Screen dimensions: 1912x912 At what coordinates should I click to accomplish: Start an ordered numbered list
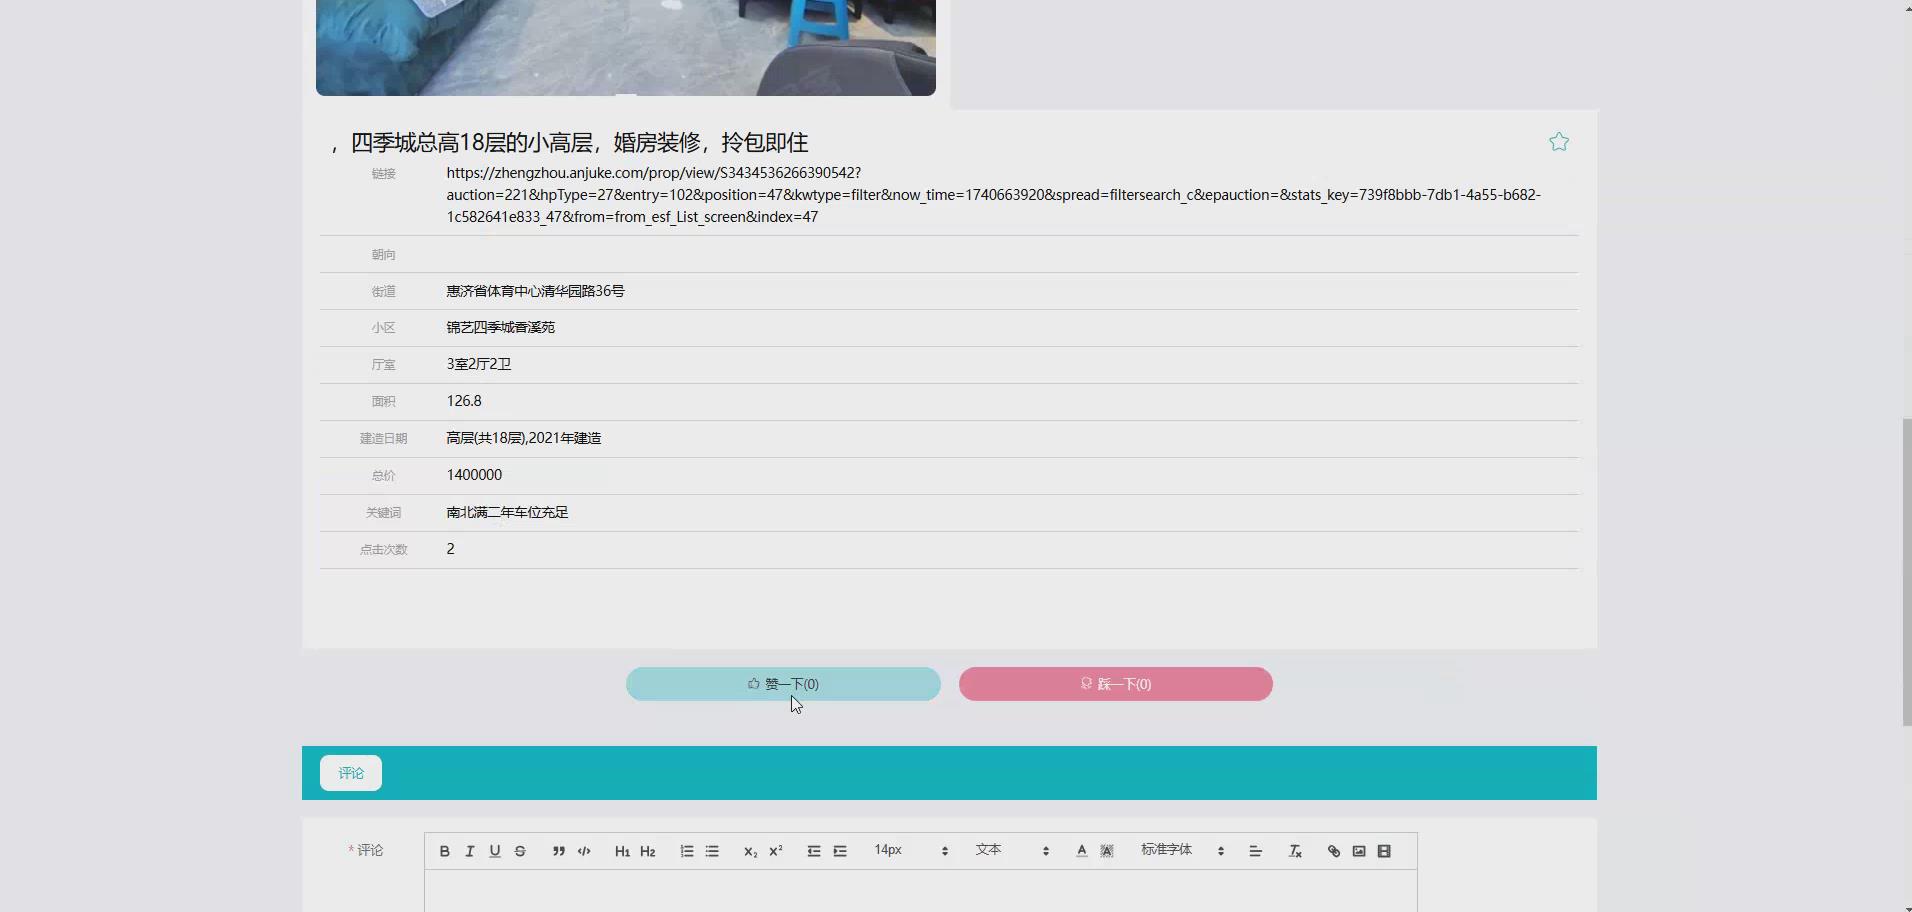[686, 851]
